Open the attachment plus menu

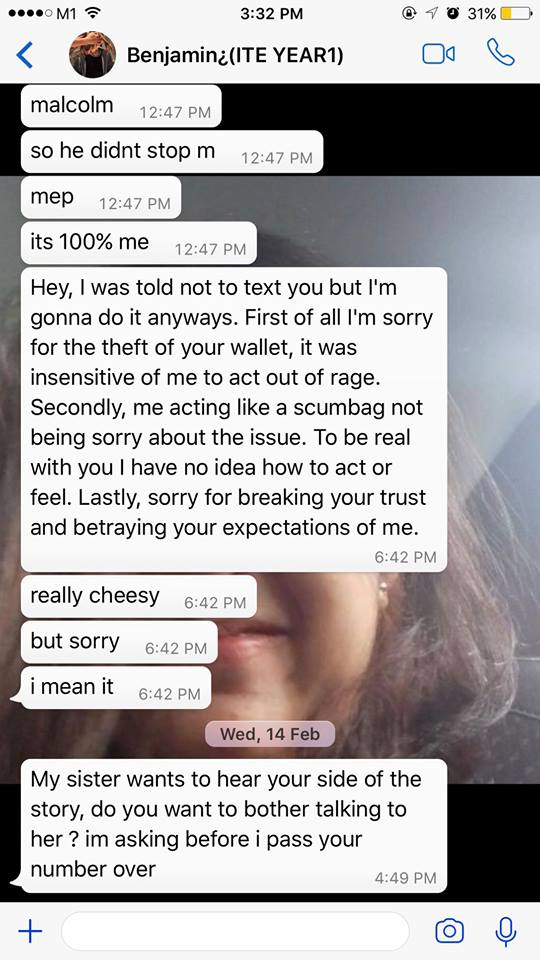(x=30, y=931)
